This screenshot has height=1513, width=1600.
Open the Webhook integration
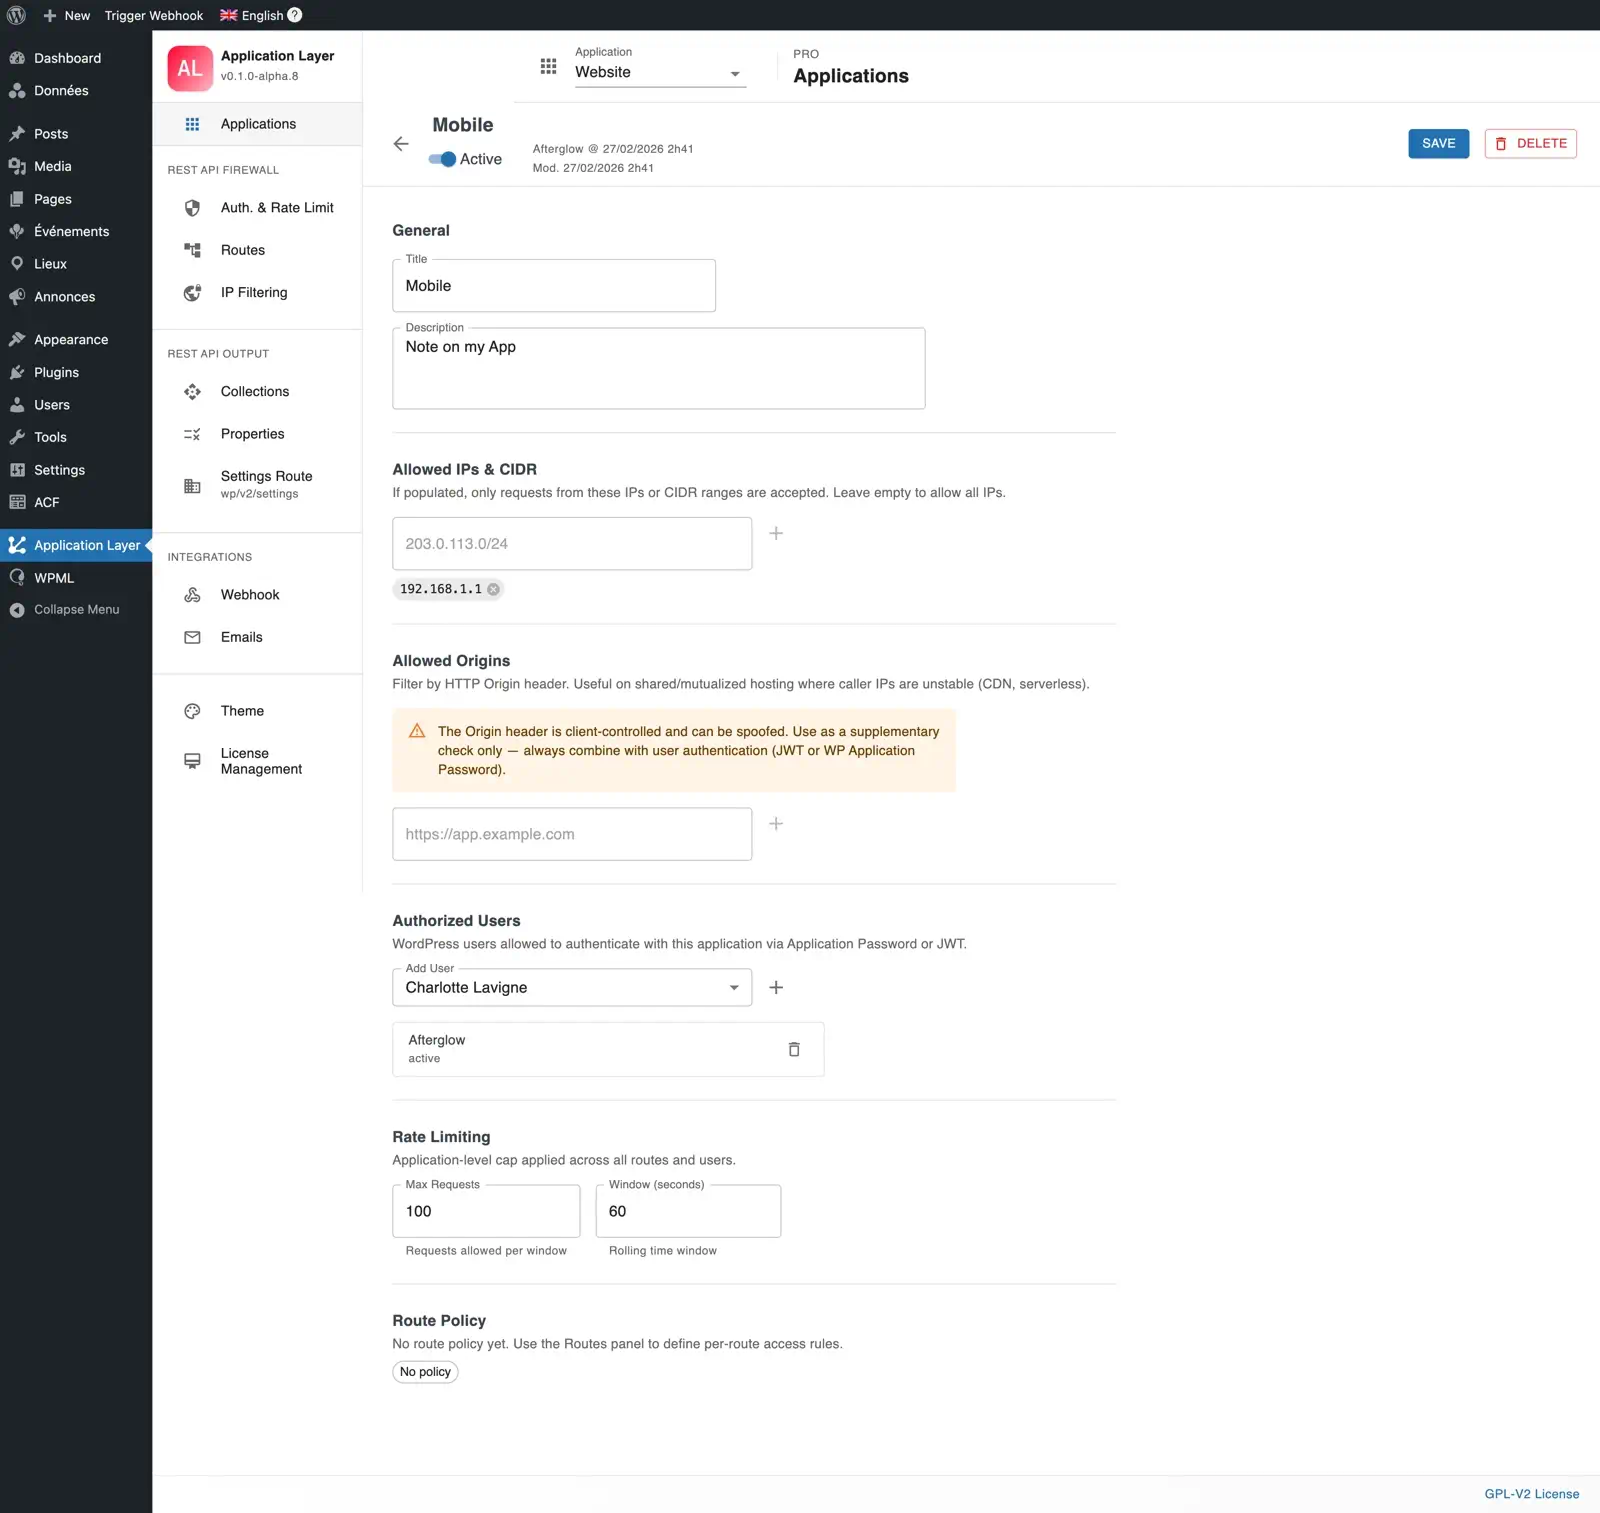point(249,594)
